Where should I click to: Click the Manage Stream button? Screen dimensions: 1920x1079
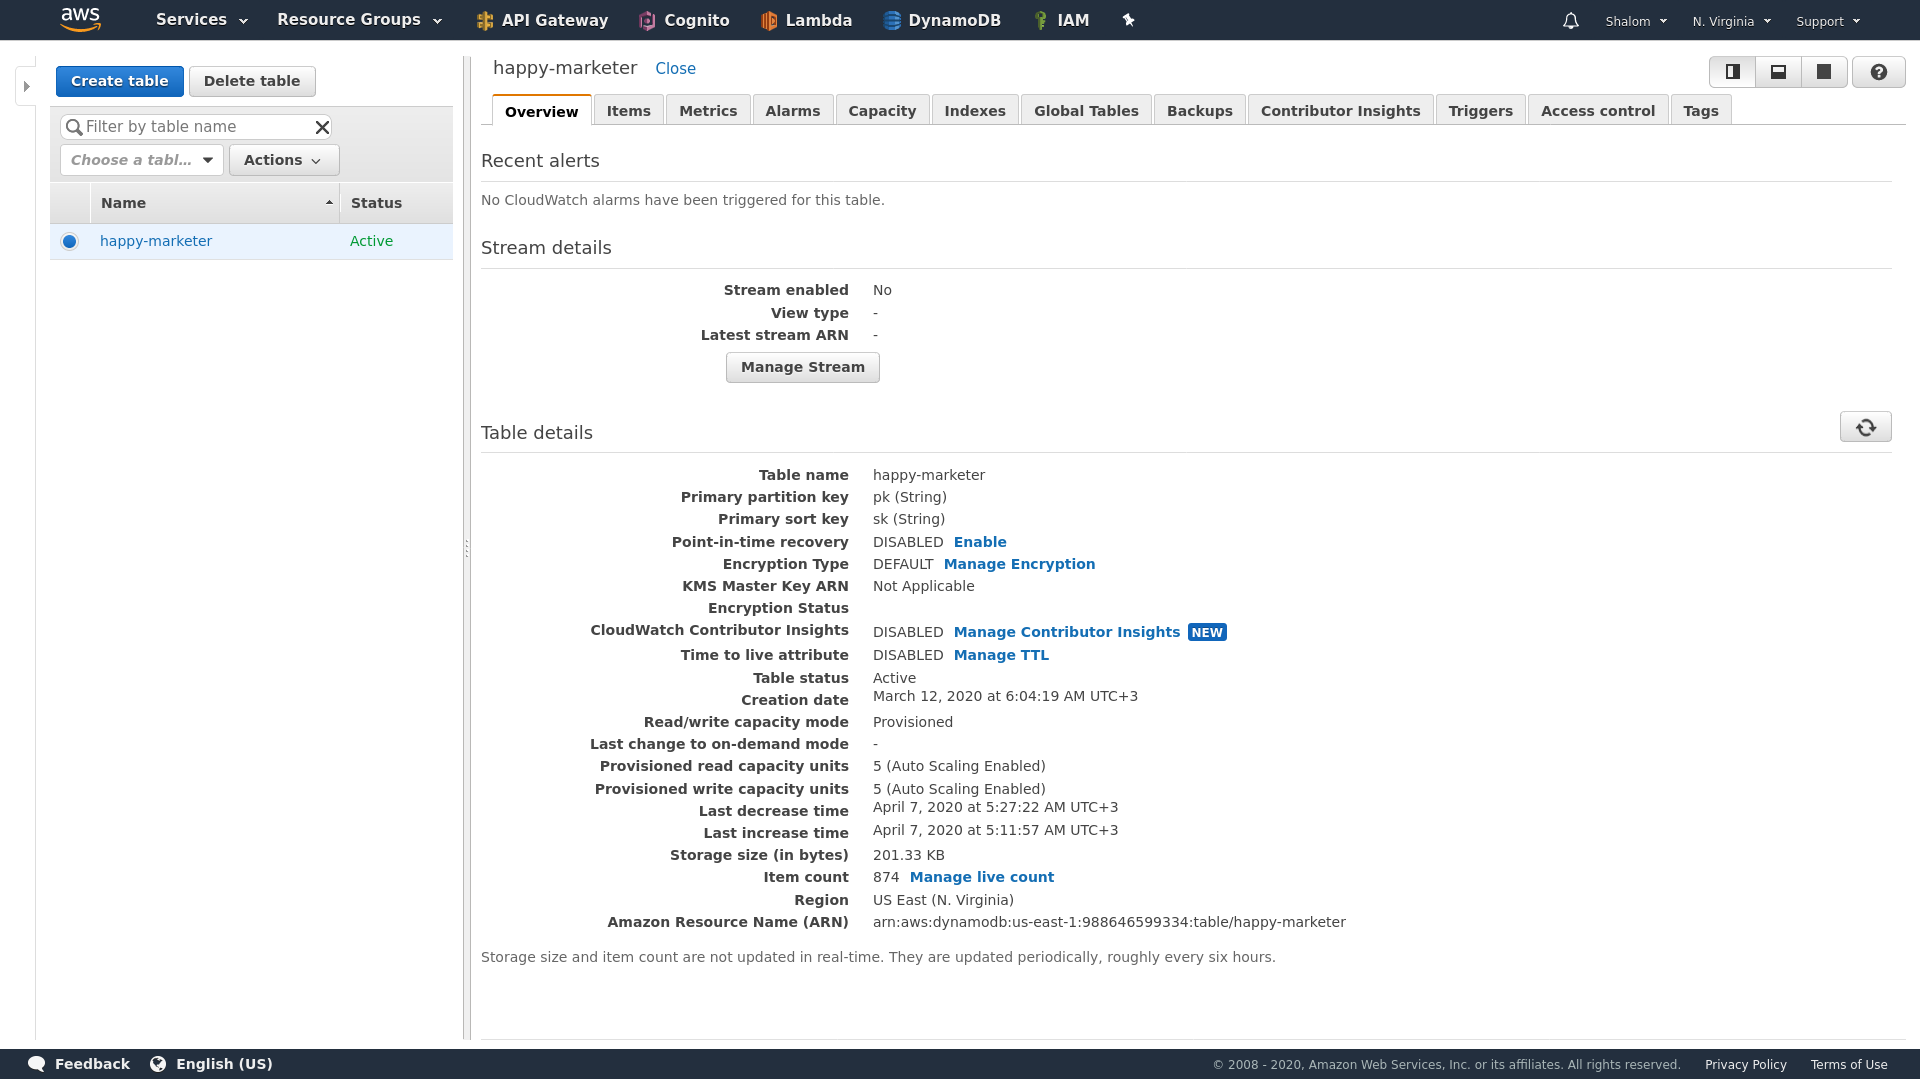(802, 367)
